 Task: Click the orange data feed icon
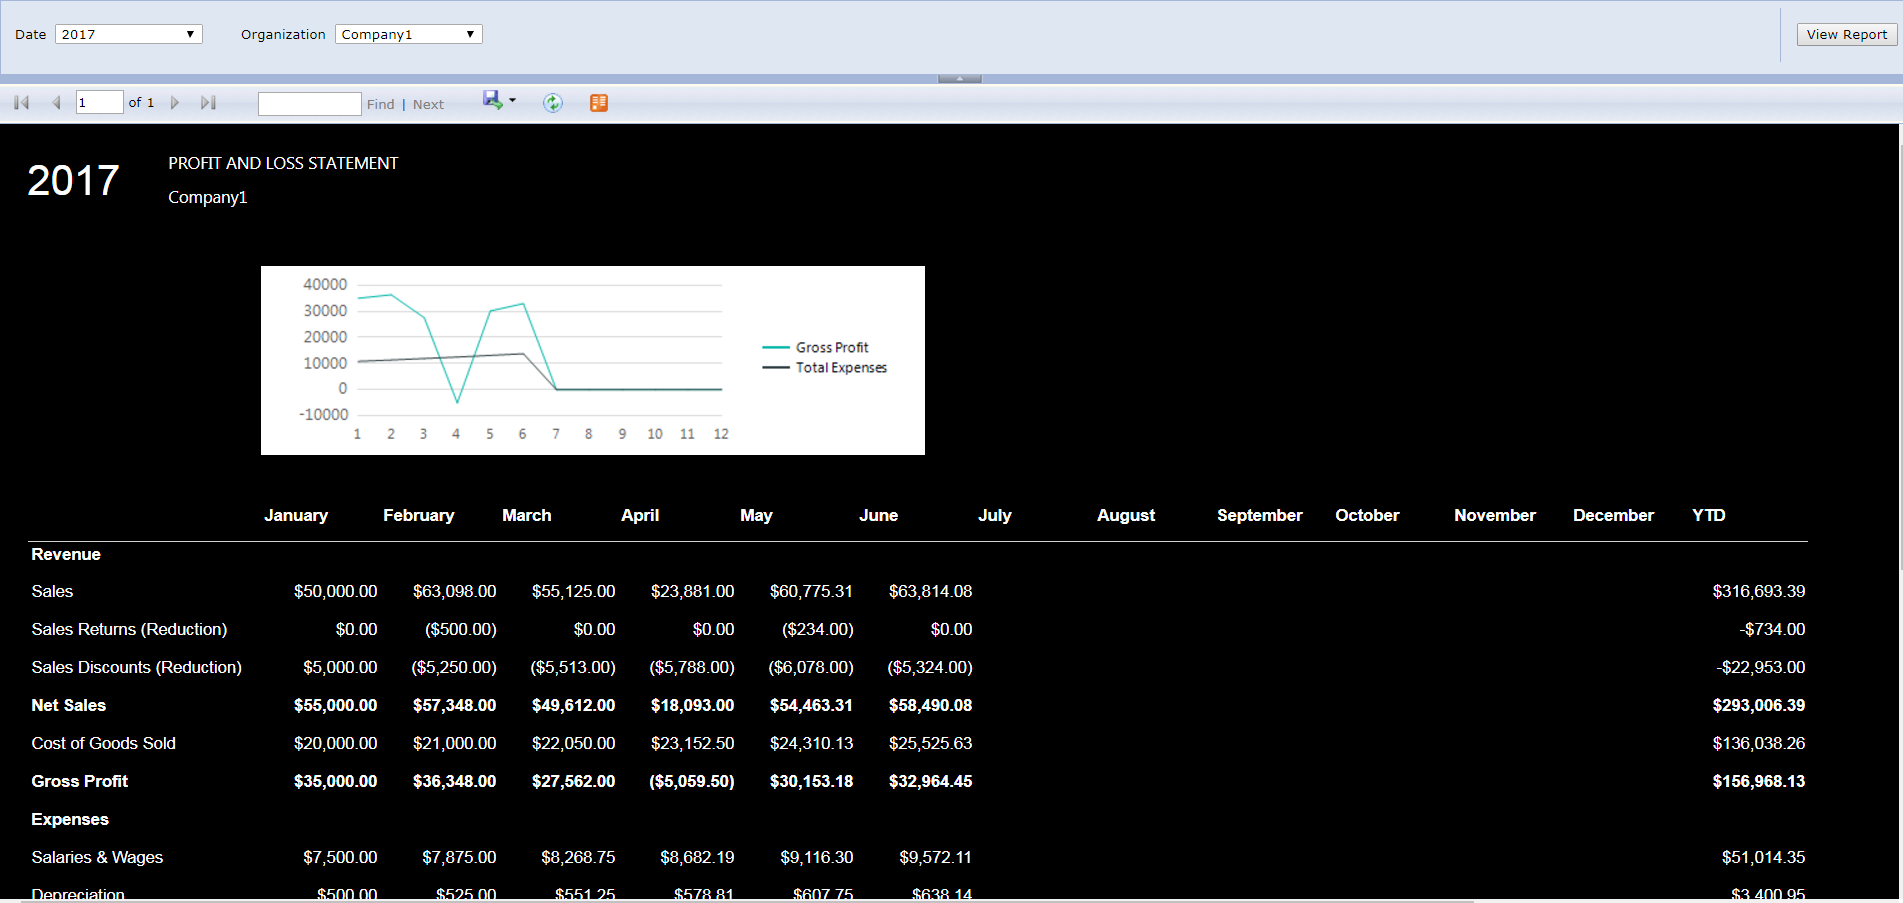(599, 103)
